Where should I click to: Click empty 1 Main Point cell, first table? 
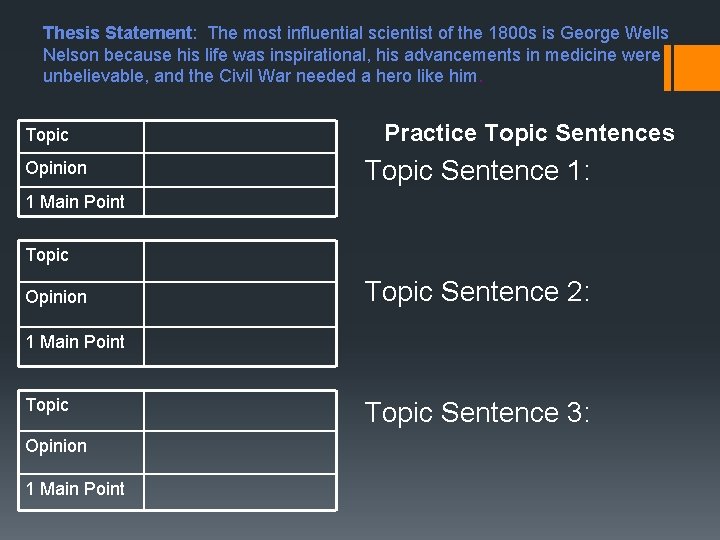(240, 202)
